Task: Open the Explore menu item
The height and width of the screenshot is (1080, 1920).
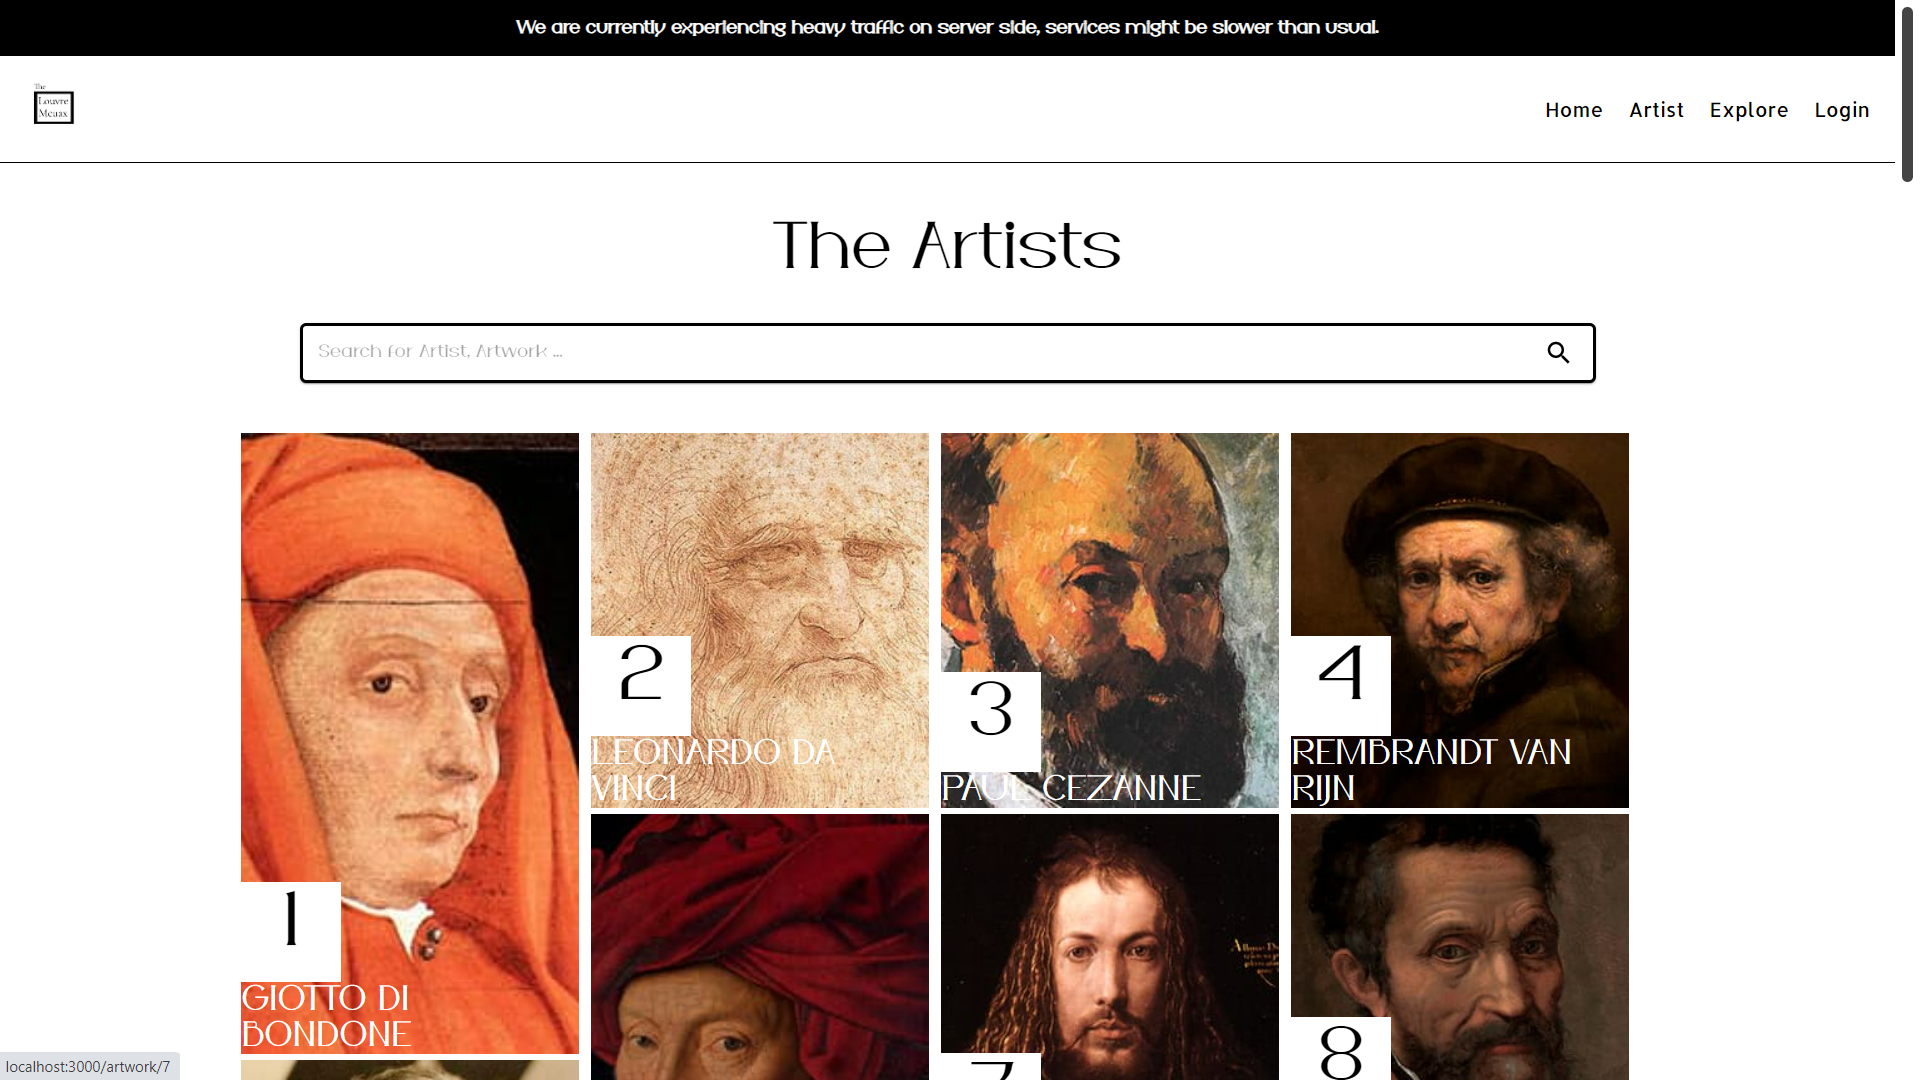Action: click(1748, 110)
